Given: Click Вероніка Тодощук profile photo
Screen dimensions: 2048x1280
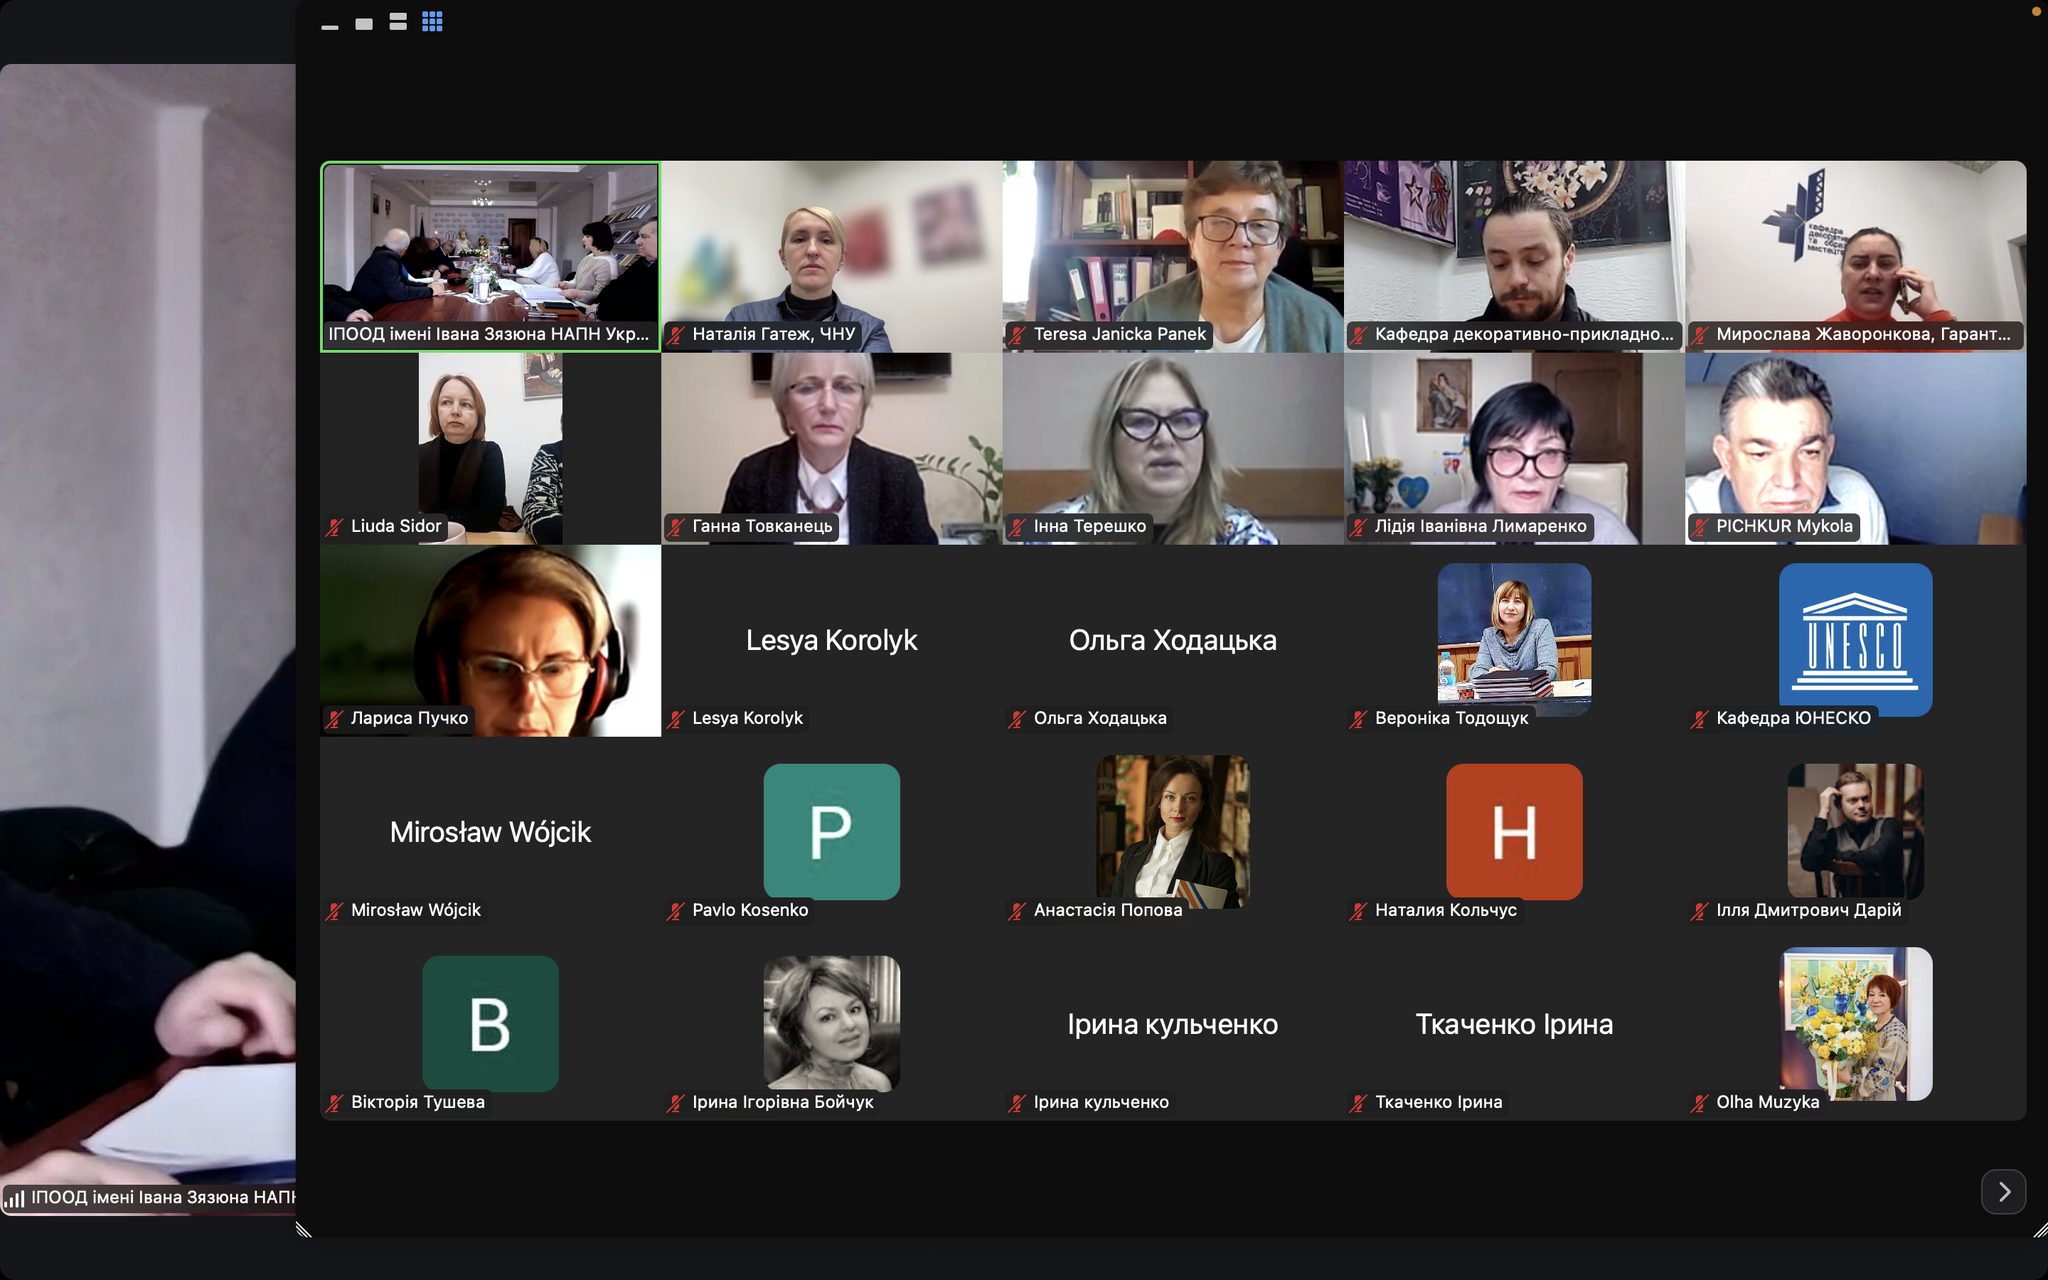Looking at the screenshot, I should [x=1514, y=638].
